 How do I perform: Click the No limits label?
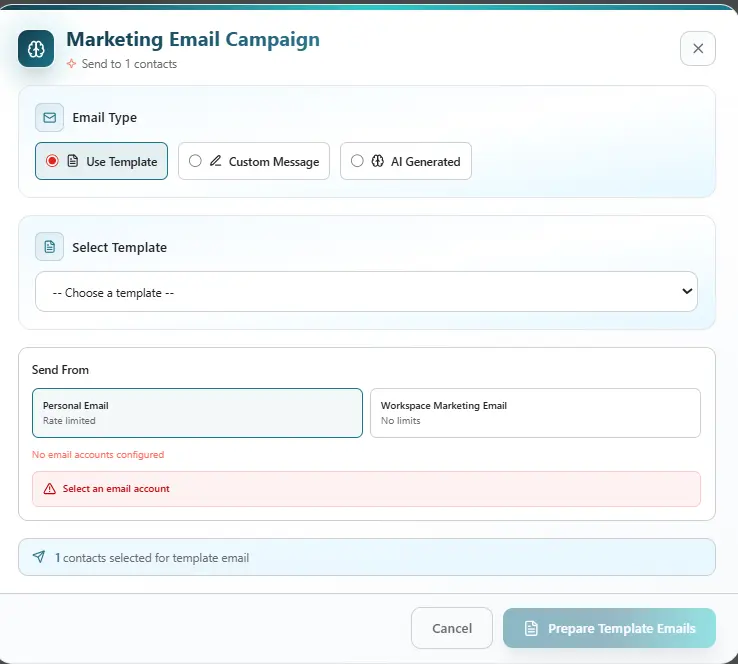coord(401,421)
